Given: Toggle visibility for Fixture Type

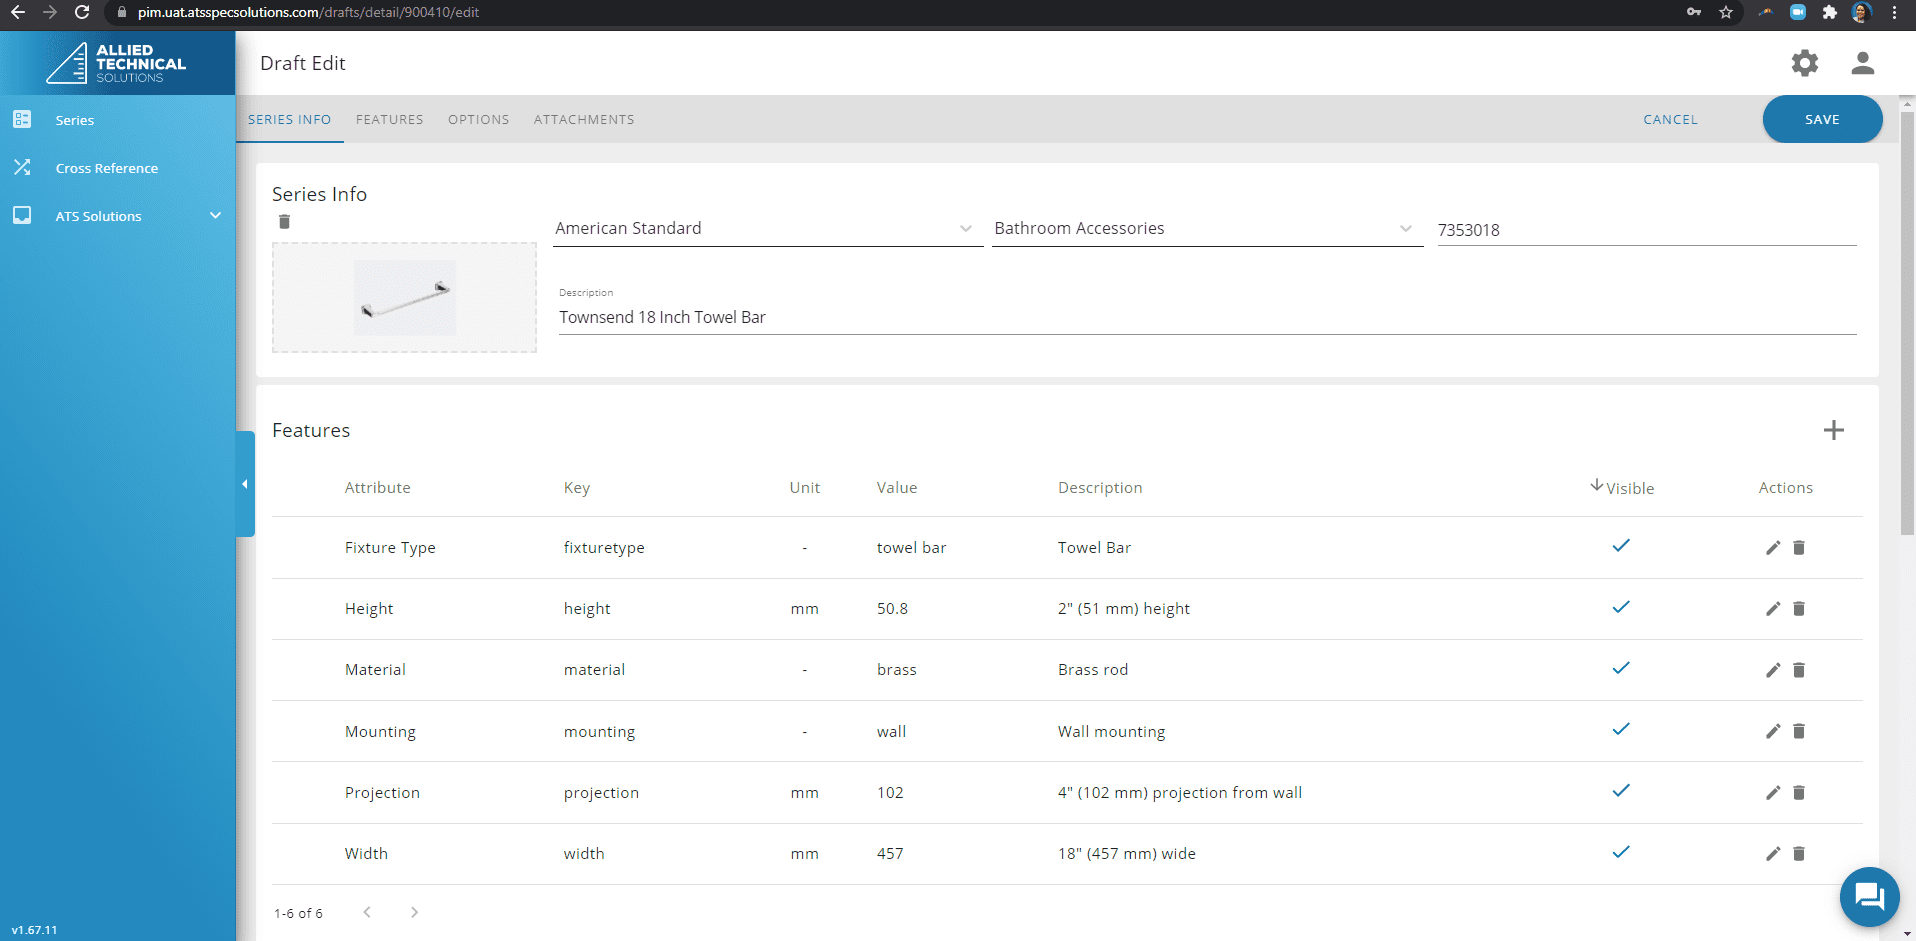Looking at the screenshot, I should pyautogui.click(x=1621, y=546).
